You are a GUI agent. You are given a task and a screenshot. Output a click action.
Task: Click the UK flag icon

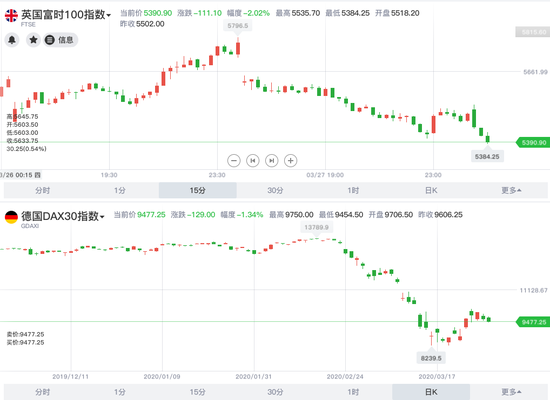tap(11, 15)
